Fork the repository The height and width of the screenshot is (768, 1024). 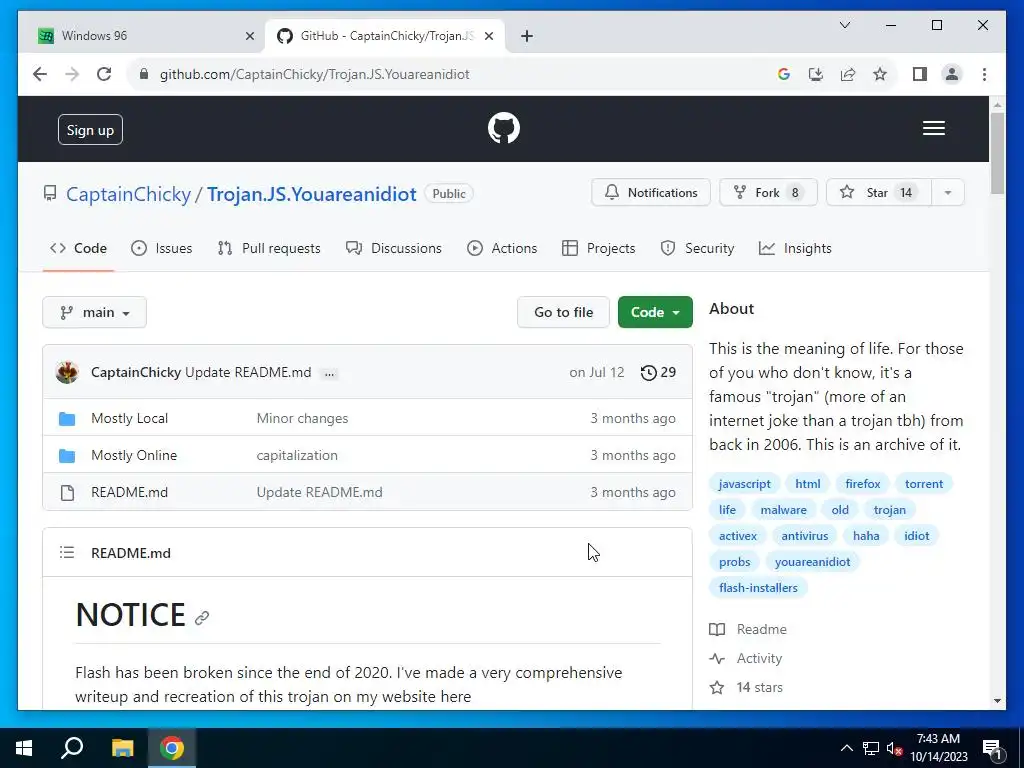click(768, 193)
